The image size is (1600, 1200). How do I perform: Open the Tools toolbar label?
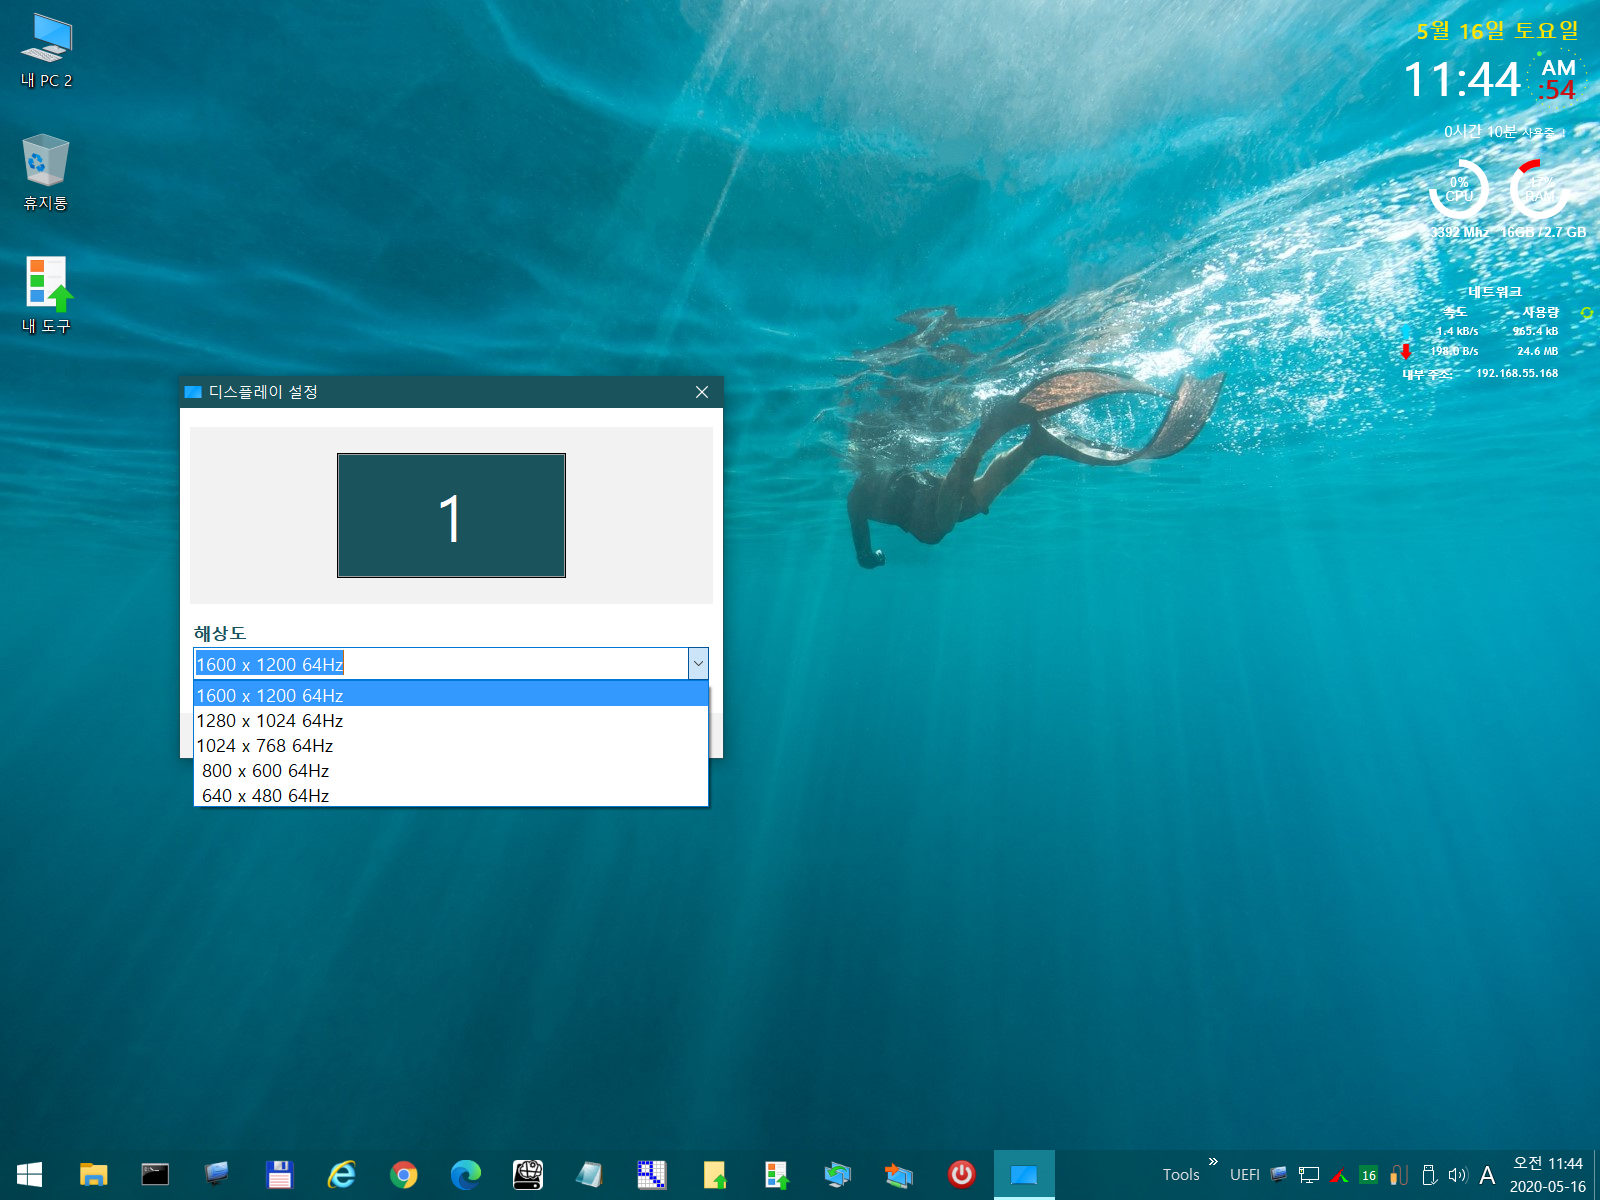pos(1181,1175)
